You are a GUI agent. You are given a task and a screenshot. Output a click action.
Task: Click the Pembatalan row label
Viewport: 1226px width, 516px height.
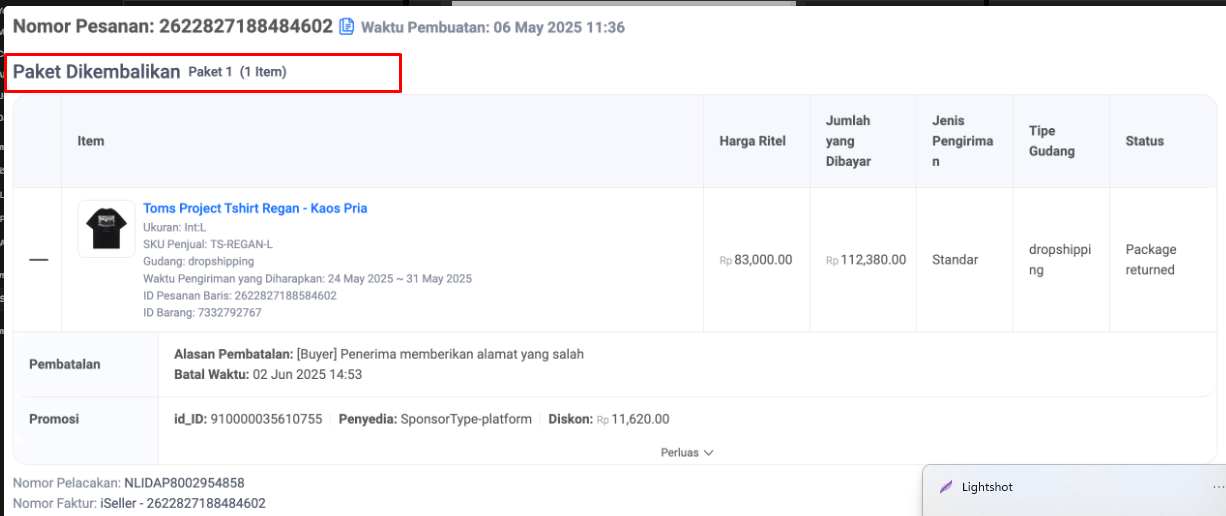65,364
